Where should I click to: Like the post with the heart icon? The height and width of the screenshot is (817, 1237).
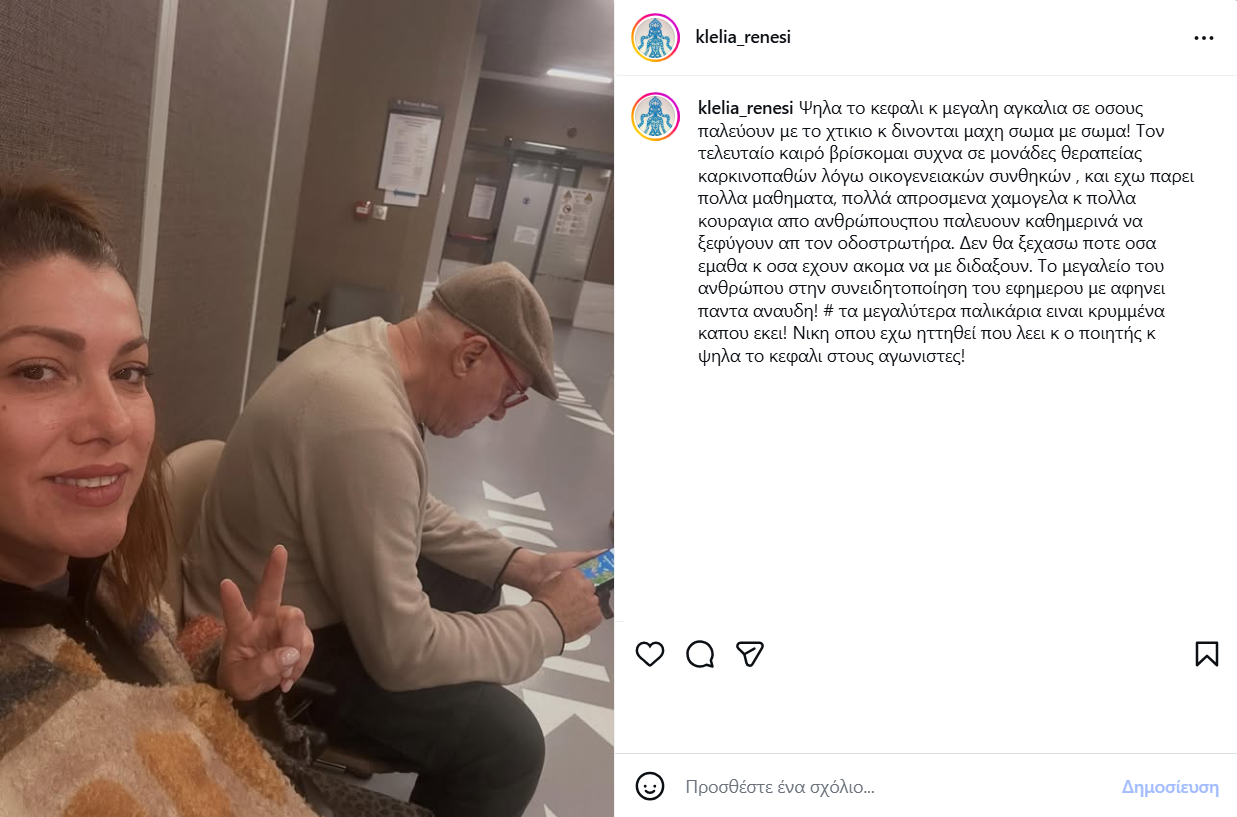tap(650, 654)
